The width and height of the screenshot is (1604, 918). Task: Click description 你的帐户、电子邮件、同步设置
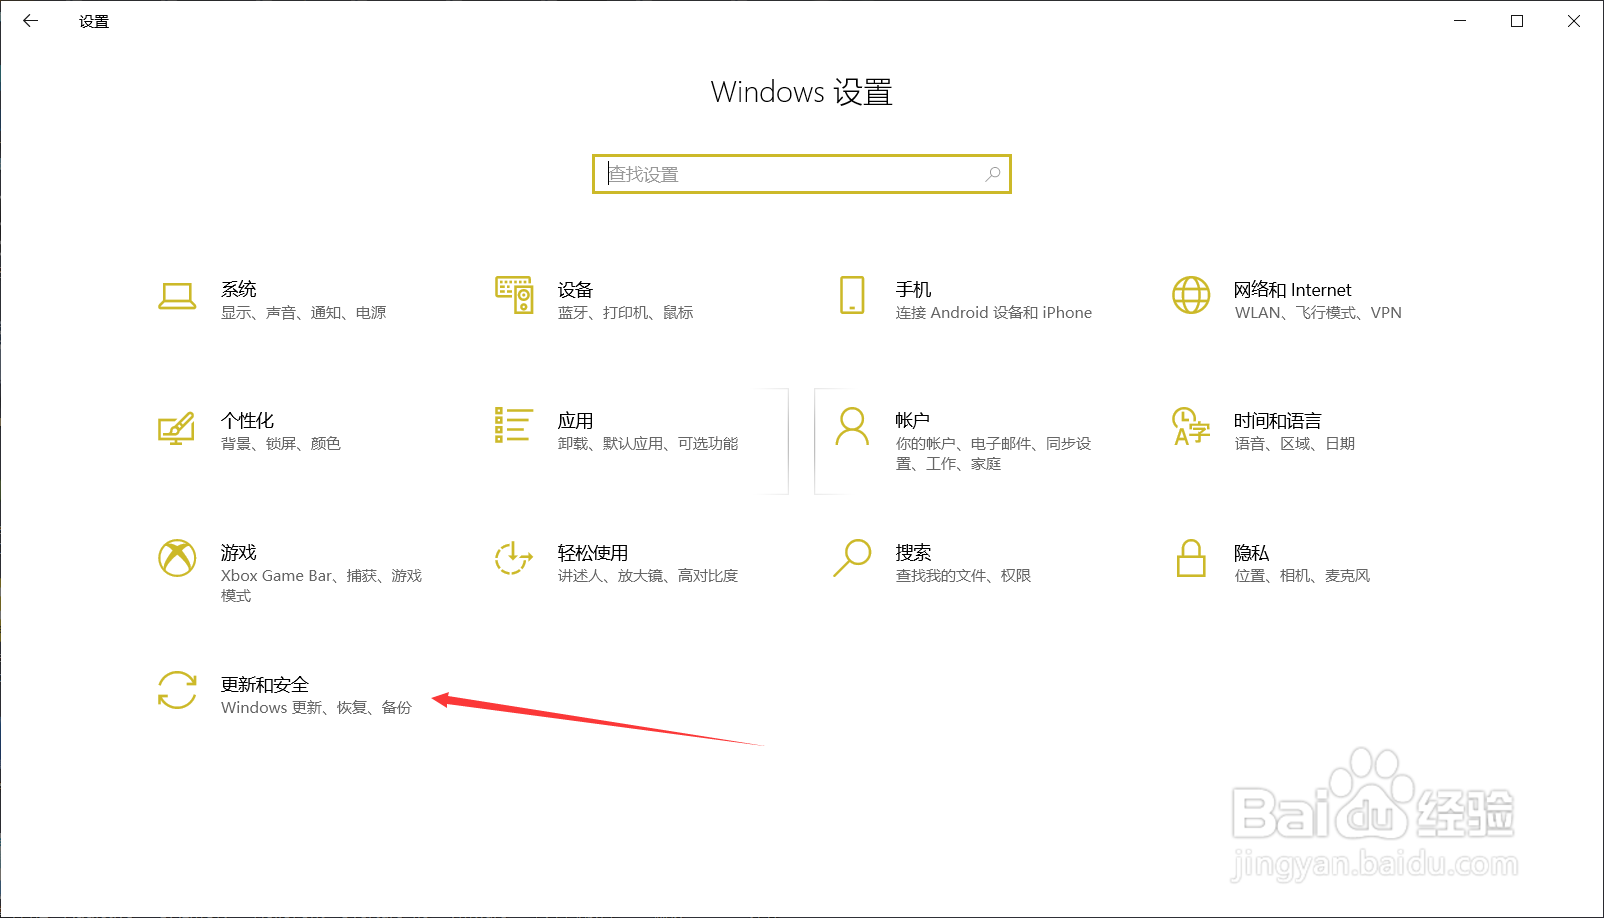click(x=994, y=454)
